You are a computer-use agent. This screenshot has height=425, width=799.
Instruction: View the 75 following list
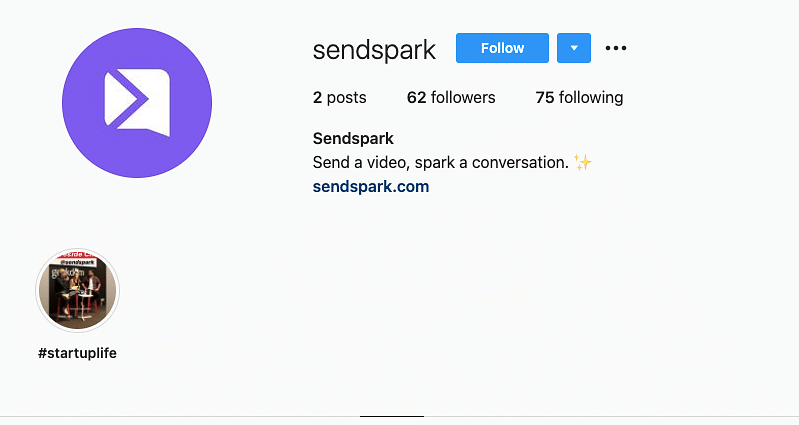point(579,97)
